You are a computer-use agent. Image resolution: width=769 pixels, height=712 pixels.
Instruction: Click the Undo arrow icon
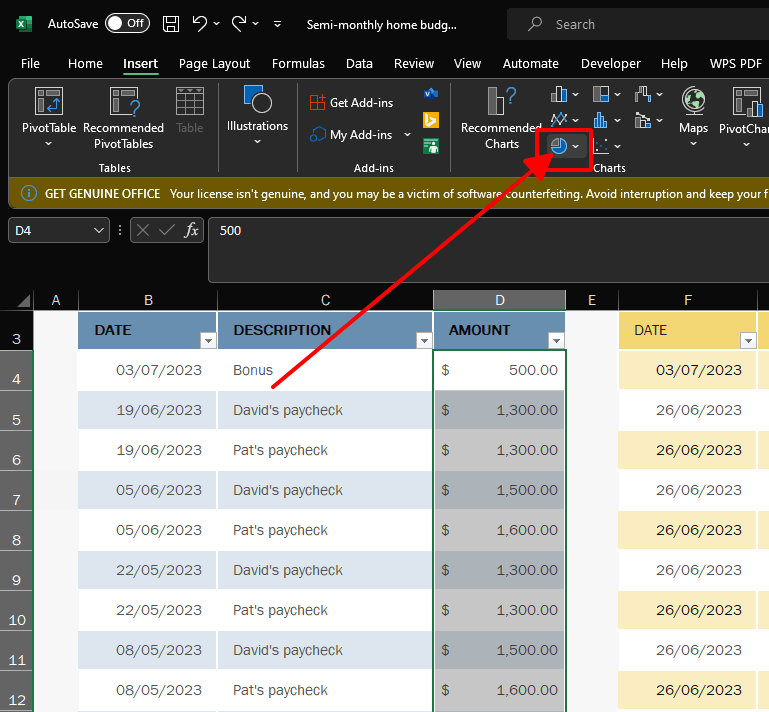[x=199, y=24]
